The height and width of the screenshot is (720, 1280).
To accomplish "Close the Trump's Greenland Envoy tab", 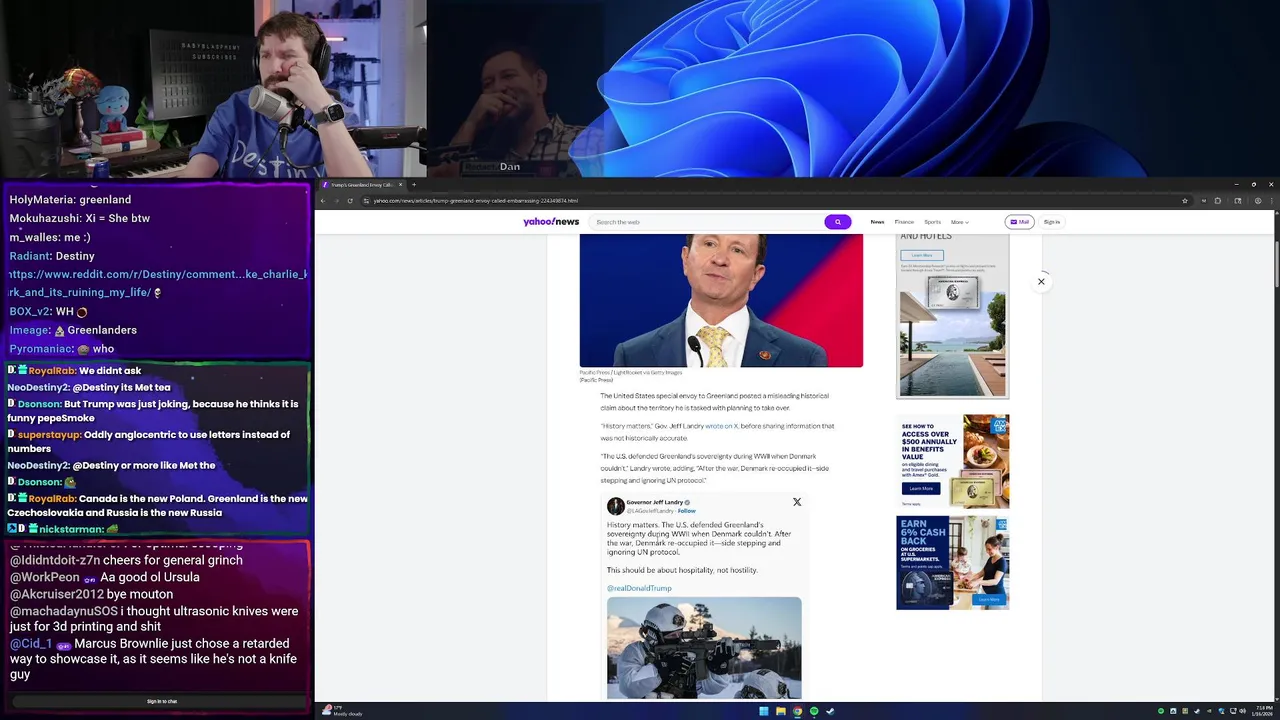I will (x=400, y=185).
